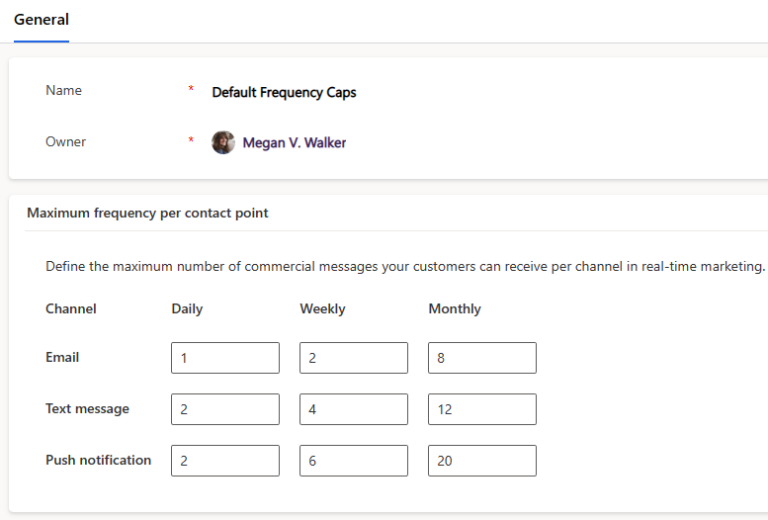Edit the Name field Default Frequency Caps
768x520 pixels.
(284, 92)
